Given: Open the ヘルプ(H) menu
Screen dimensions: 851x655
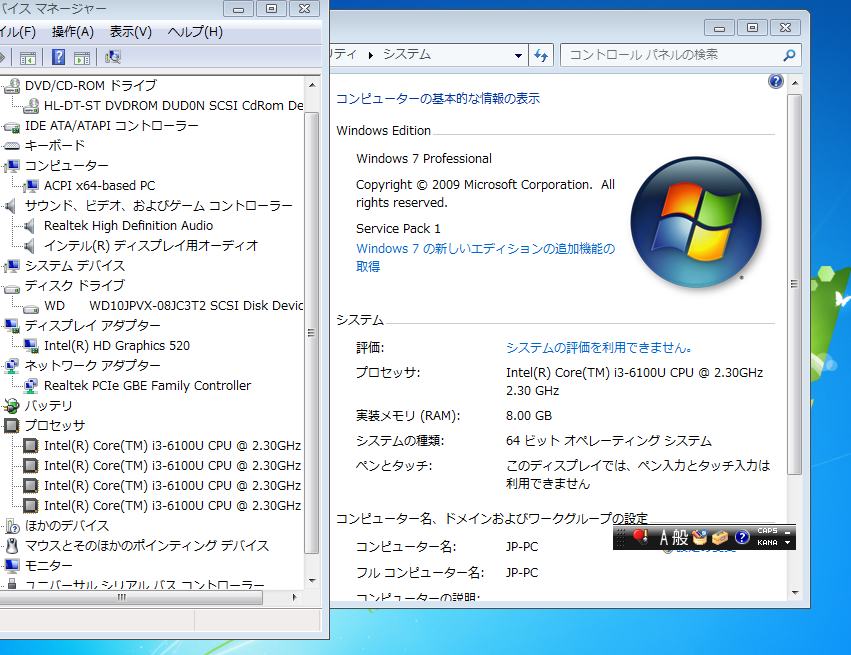Looking at the screenshot, I should [x=195, y=32].
